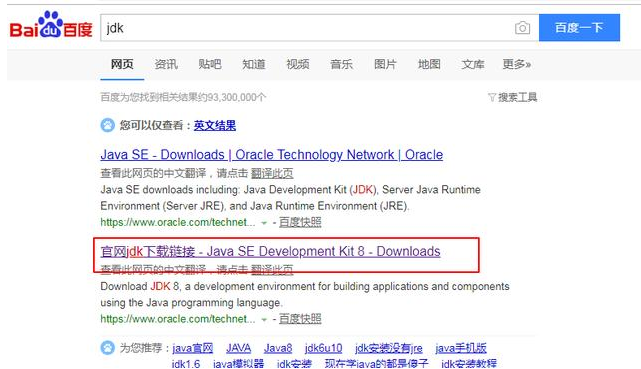641x369 pixels.
Task: Click the paw icon beside 为您推荐
Action: tap(108, 348)
